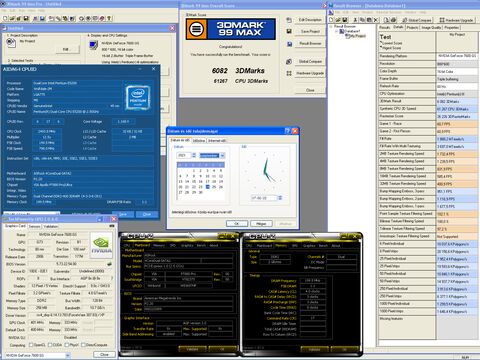
Task: Switch to the Image Quality tab
Action: point(431,28)
